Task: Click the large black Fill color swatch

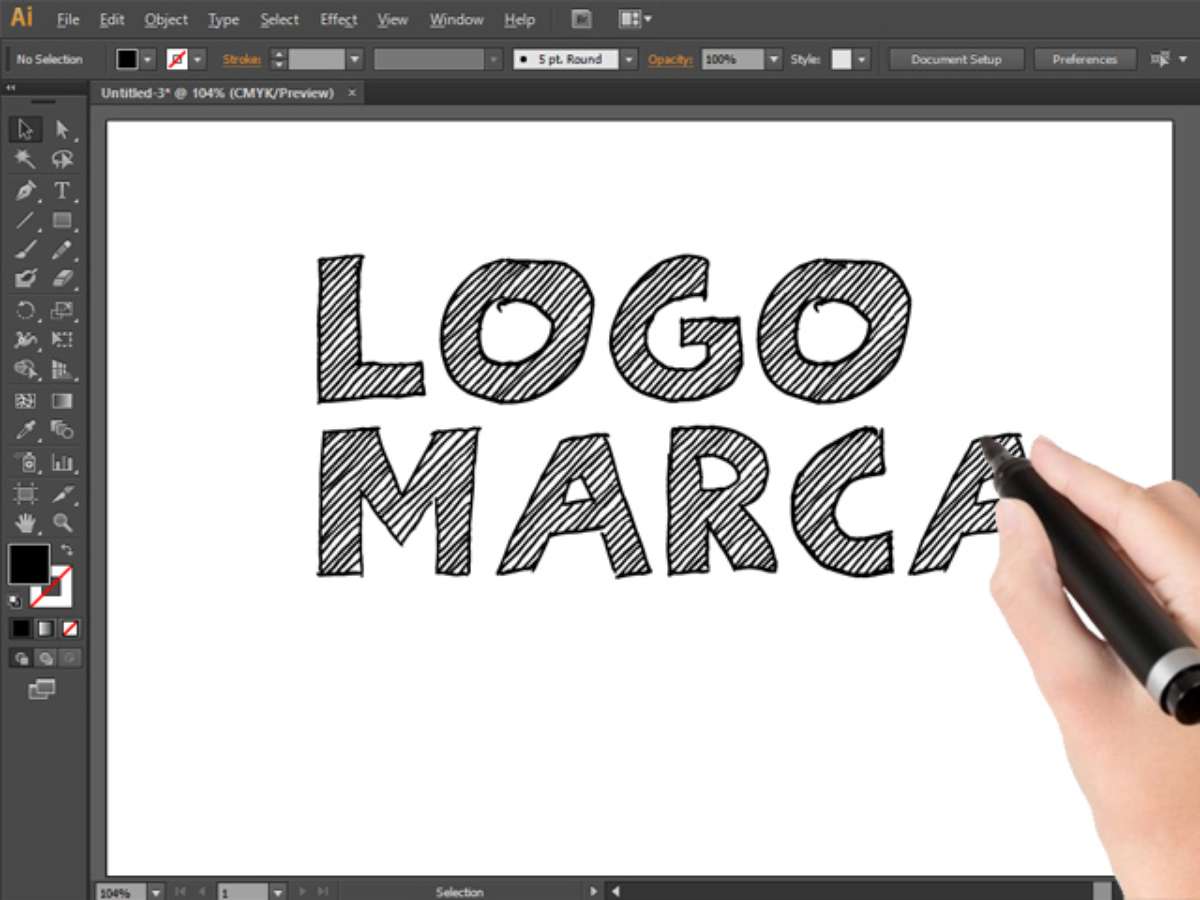Action: tap(28, 564)
